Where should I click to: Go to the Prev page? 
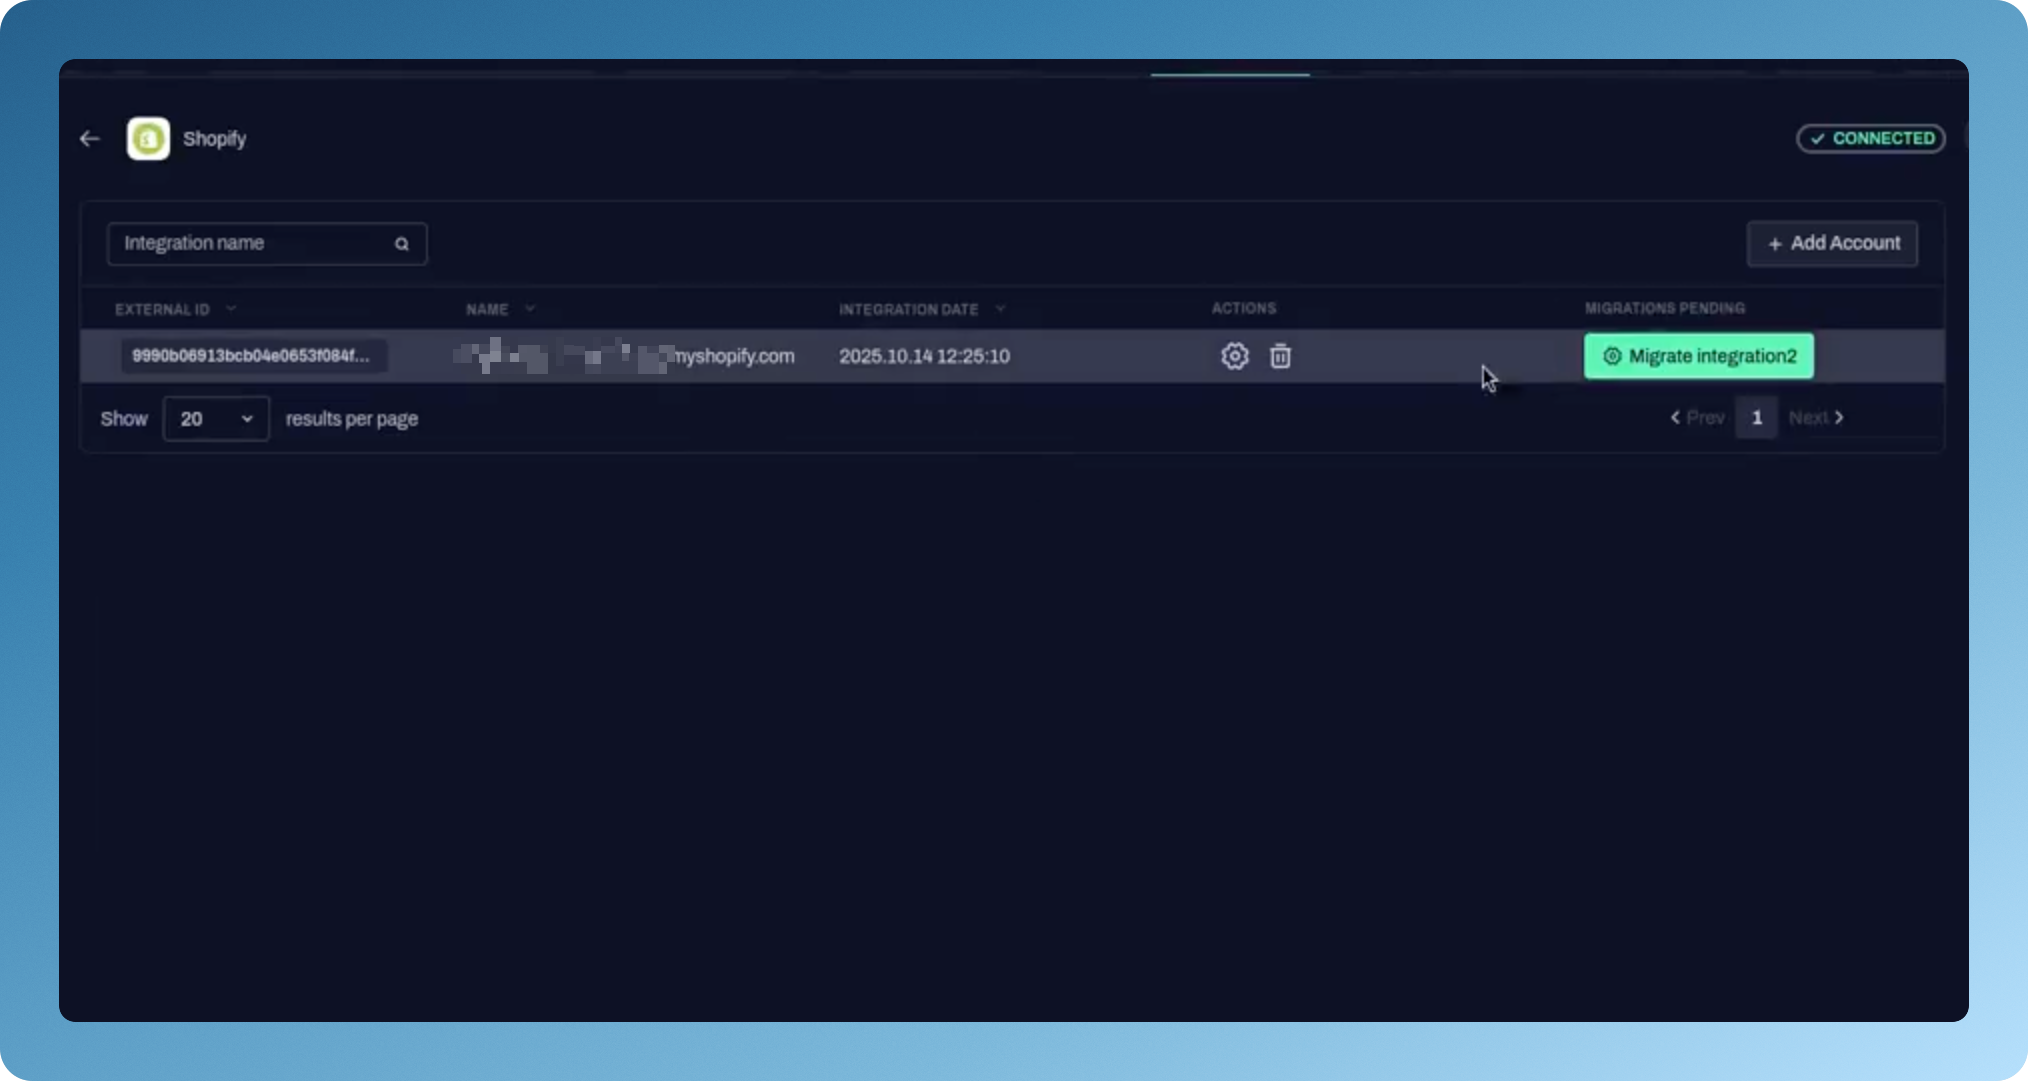[x=1697, y=418]
